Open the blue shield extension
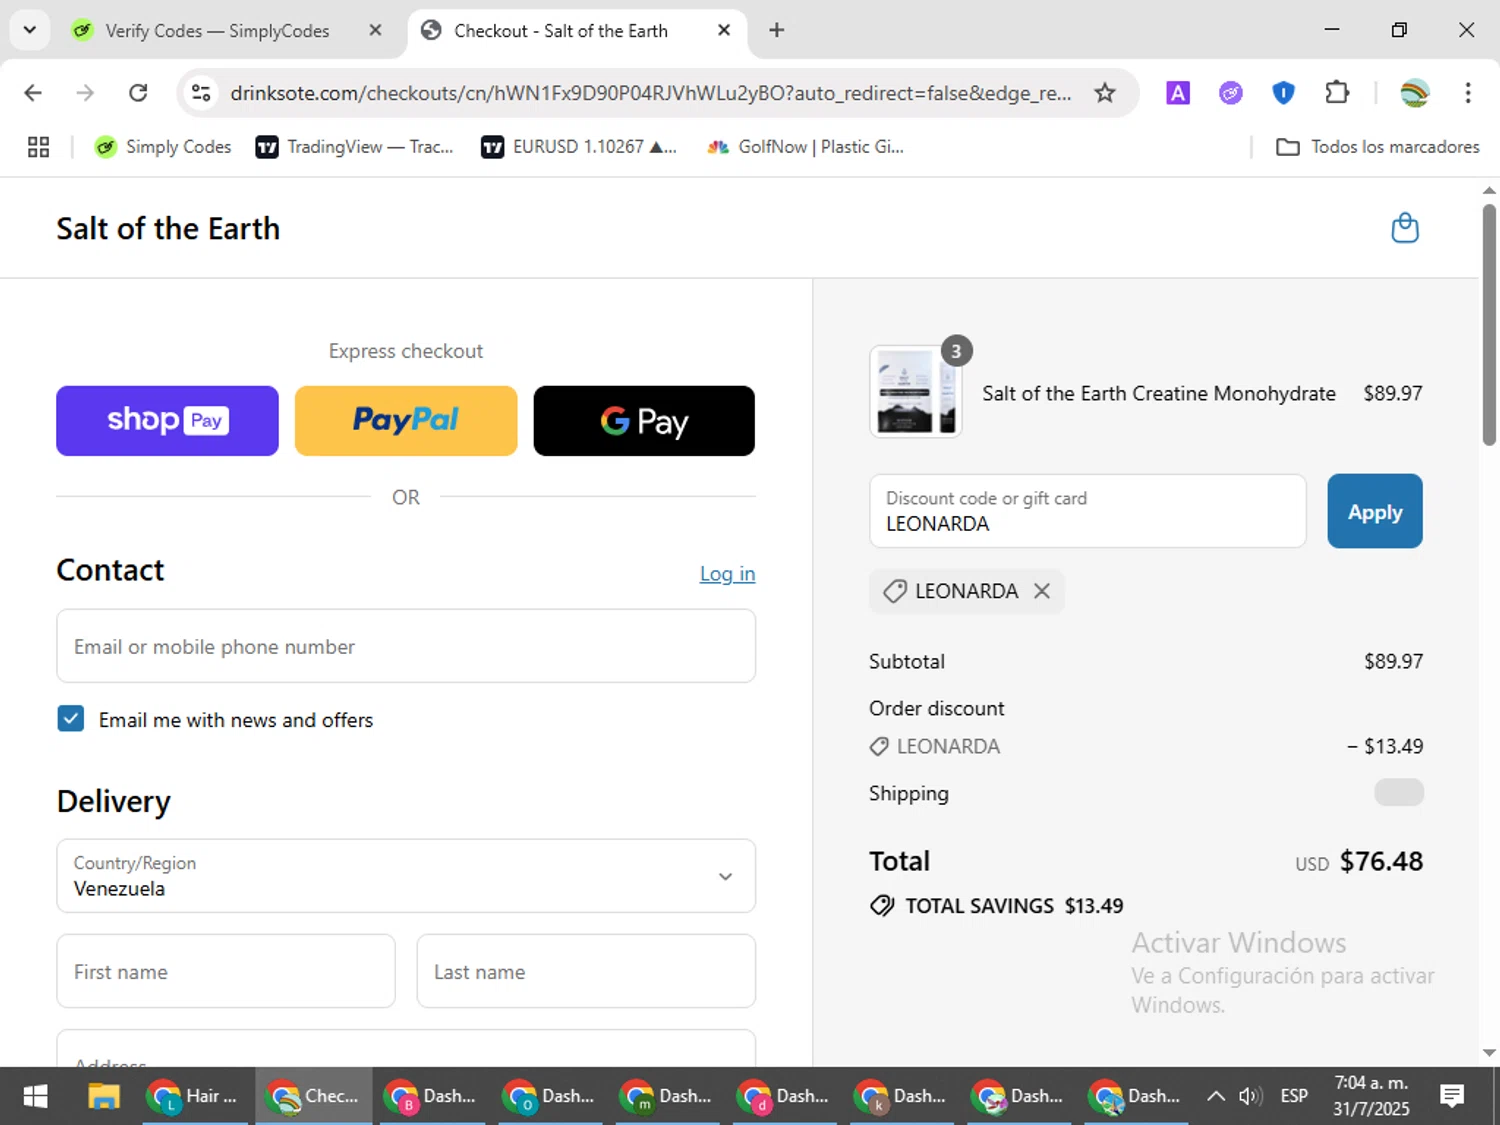The height and width of the screenshot is (1125, 1500). 1284,93
